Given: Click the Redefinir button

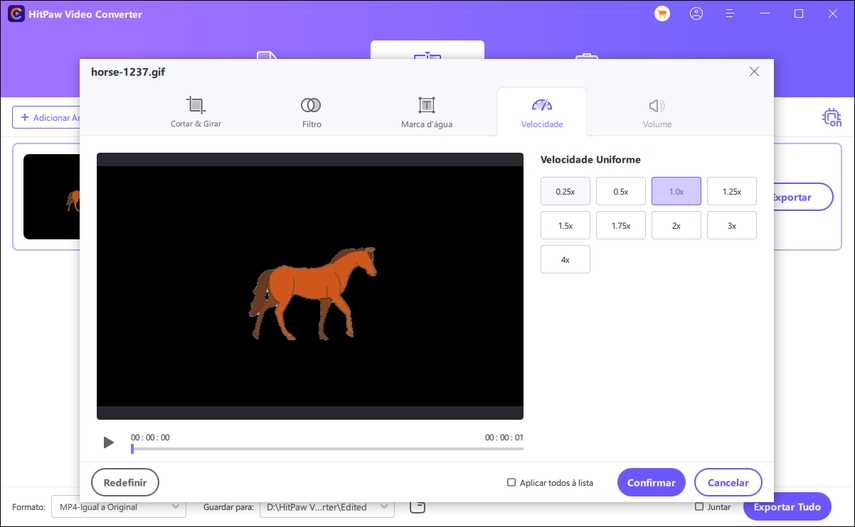Looking at the screenshot, I should pyautogui.click(x=125, y=482).
